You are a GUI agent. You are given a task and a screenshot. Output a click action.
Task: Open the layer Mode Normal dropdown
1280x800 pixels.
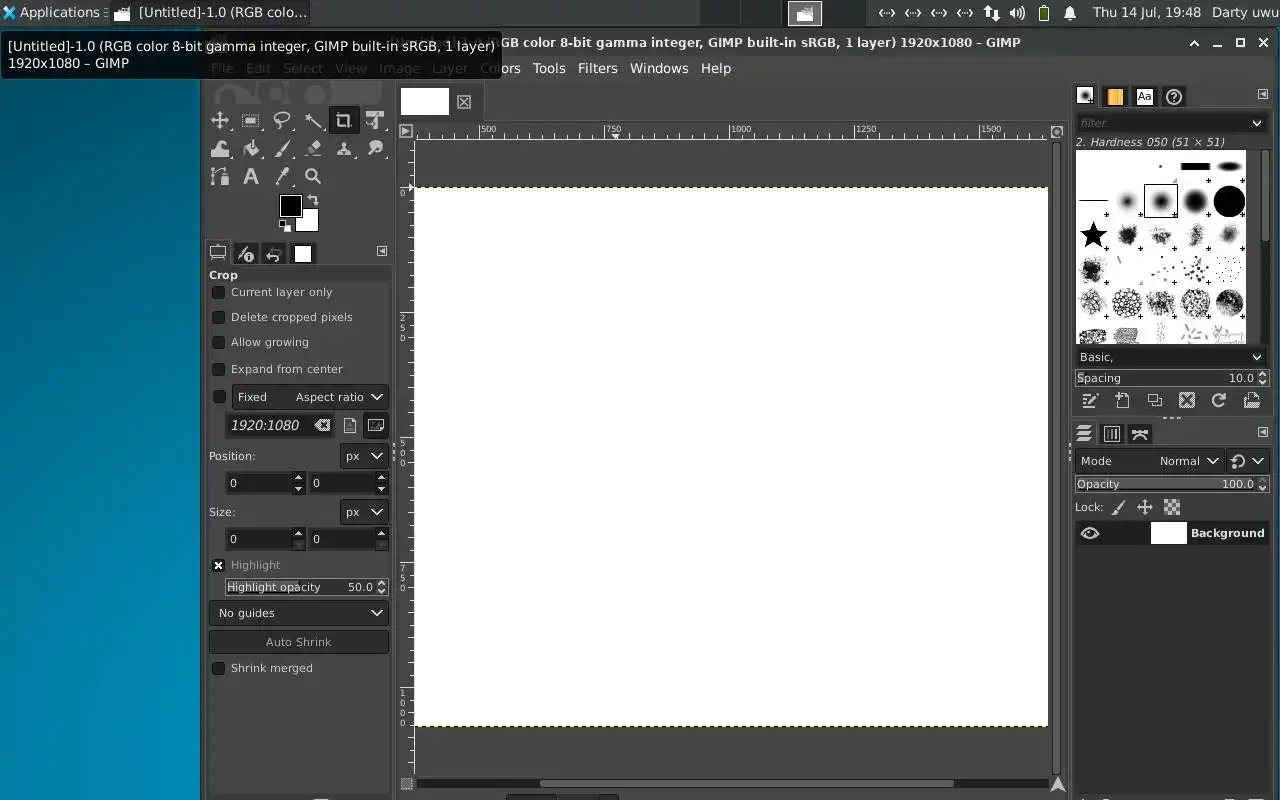click(1150, 461)
